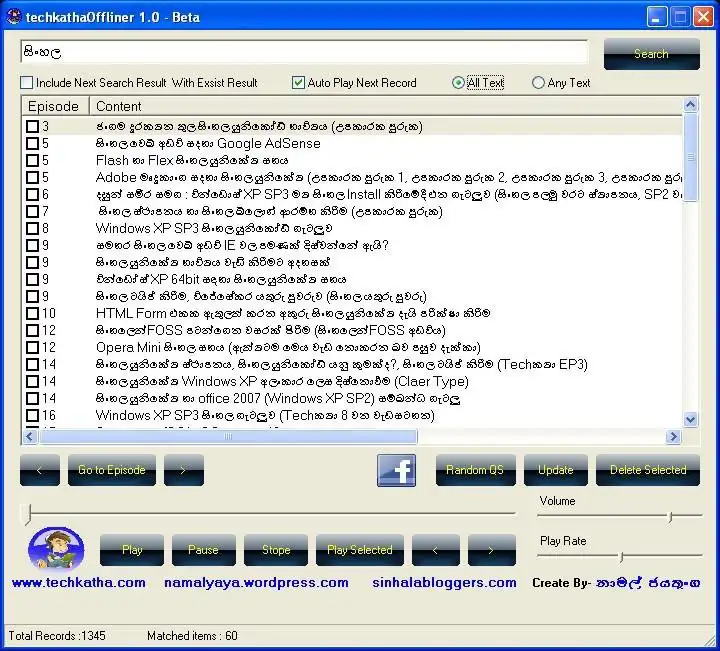Tick checkbox of Flash and Flex row
720x651 pixels.
(32, 160)
